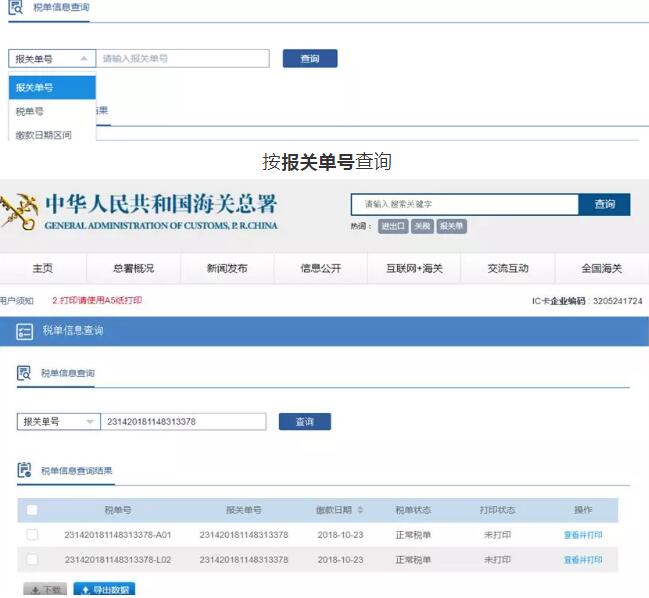Image resolution: width=649 pixels, height=598 pixels.
Task: Collapse the open 报关单号 dropdown at top
Action: (52, 59)
